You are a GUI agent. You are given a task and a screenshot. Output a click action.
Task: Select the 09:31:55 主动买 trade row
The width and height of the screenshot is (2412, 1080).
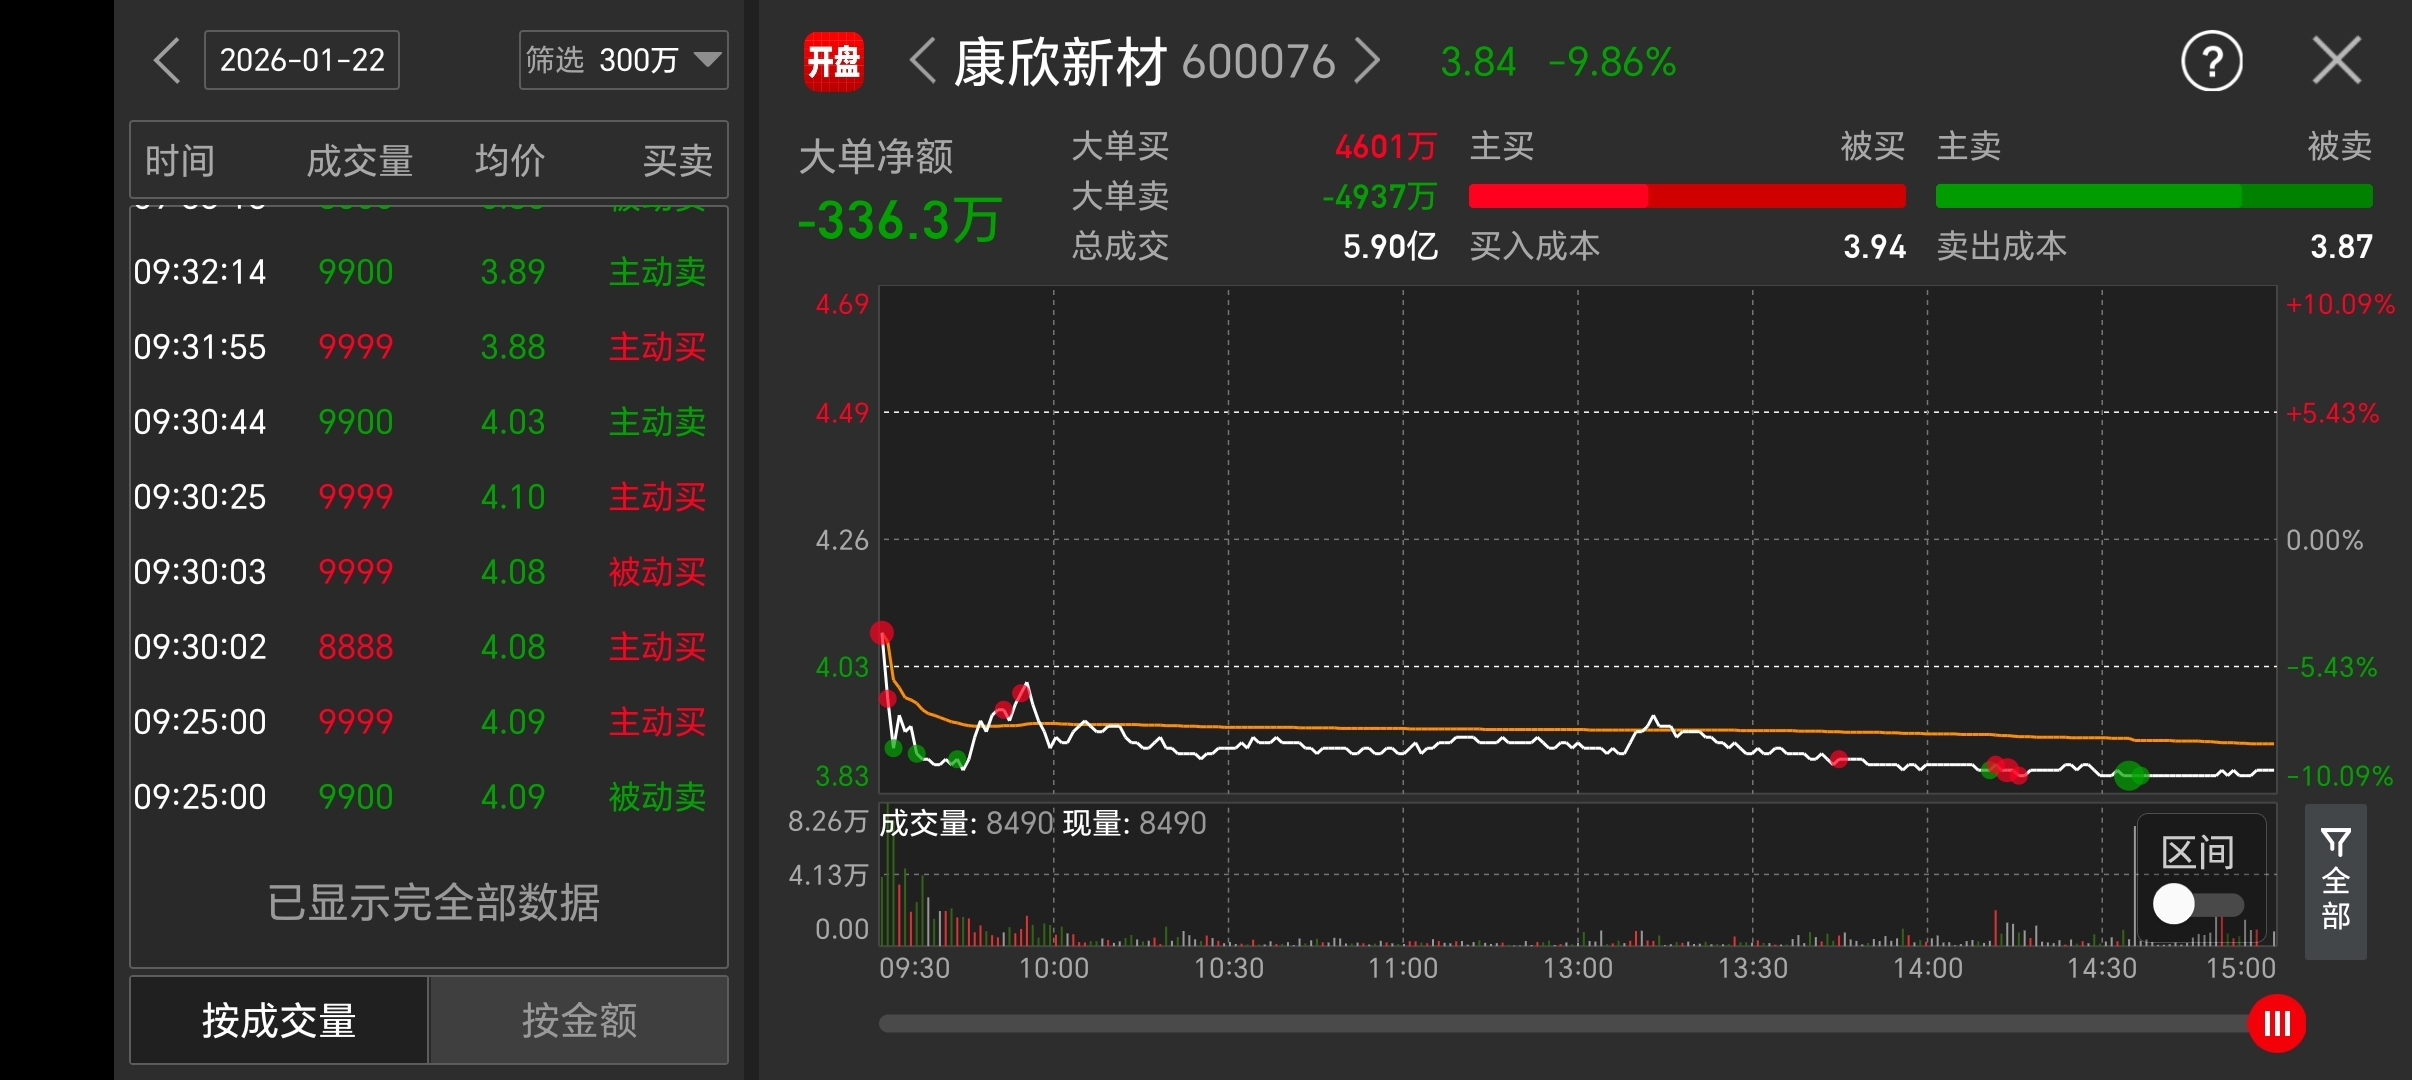coord(428,347)
